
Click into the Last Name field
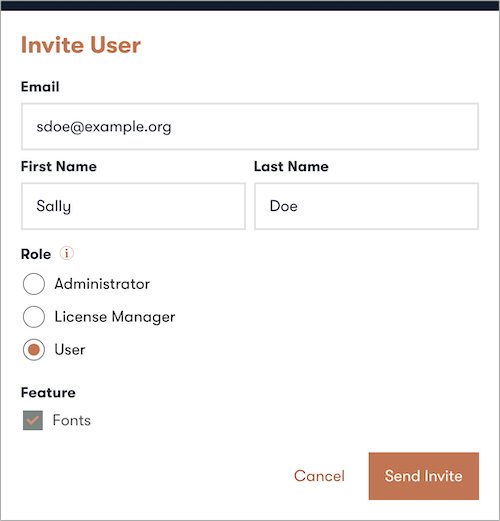(367, 206)
